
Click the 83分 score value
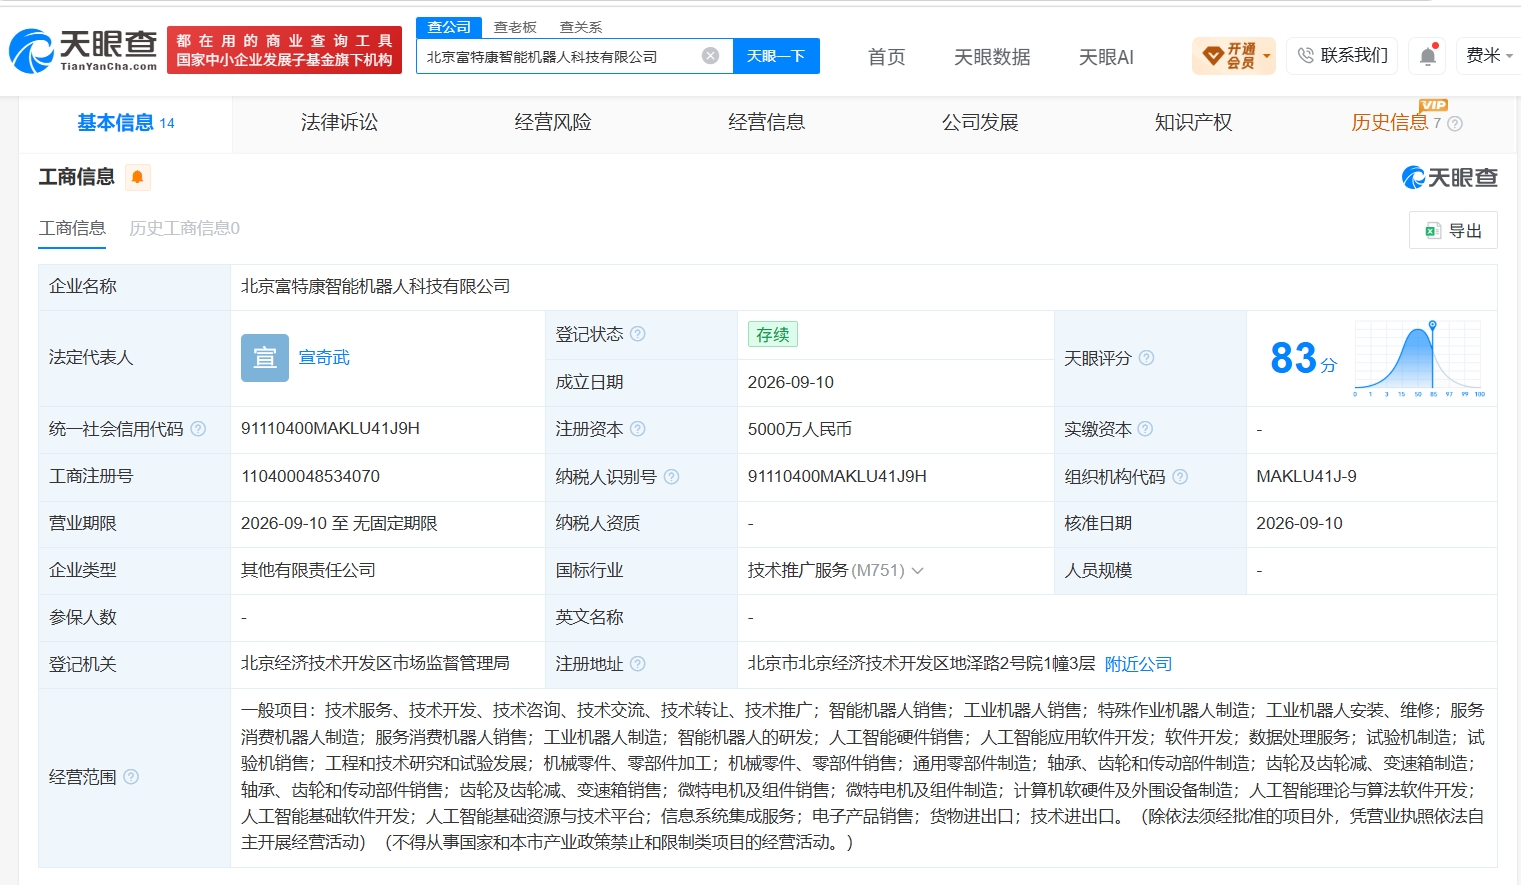[1303, 358]
